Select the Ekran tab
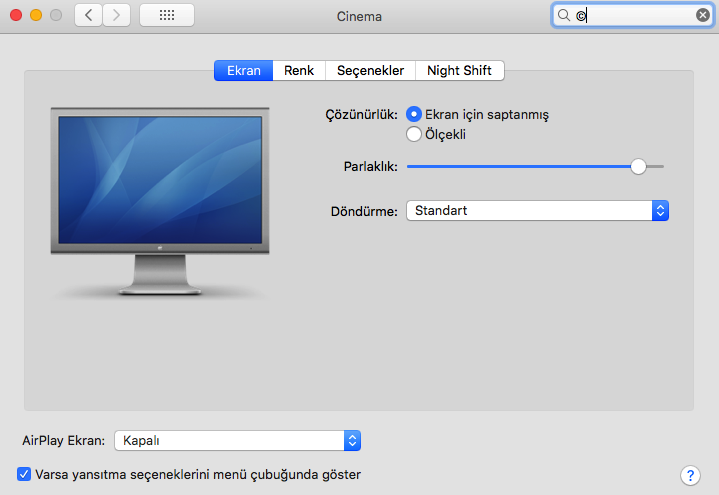The image size is (719, 495). click(243, 71)
